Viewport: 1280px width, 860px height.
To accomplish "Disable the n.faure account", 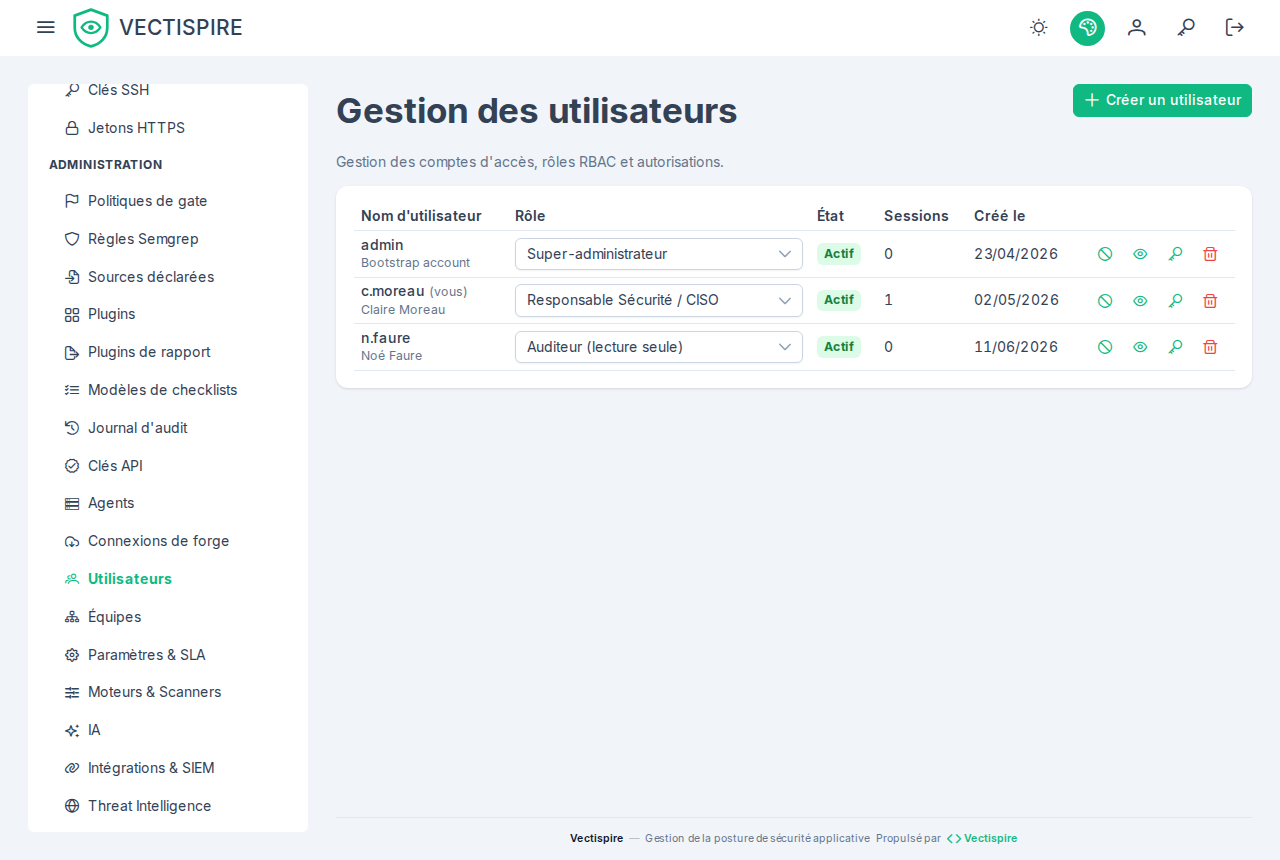I will (x=1105, y=347).
